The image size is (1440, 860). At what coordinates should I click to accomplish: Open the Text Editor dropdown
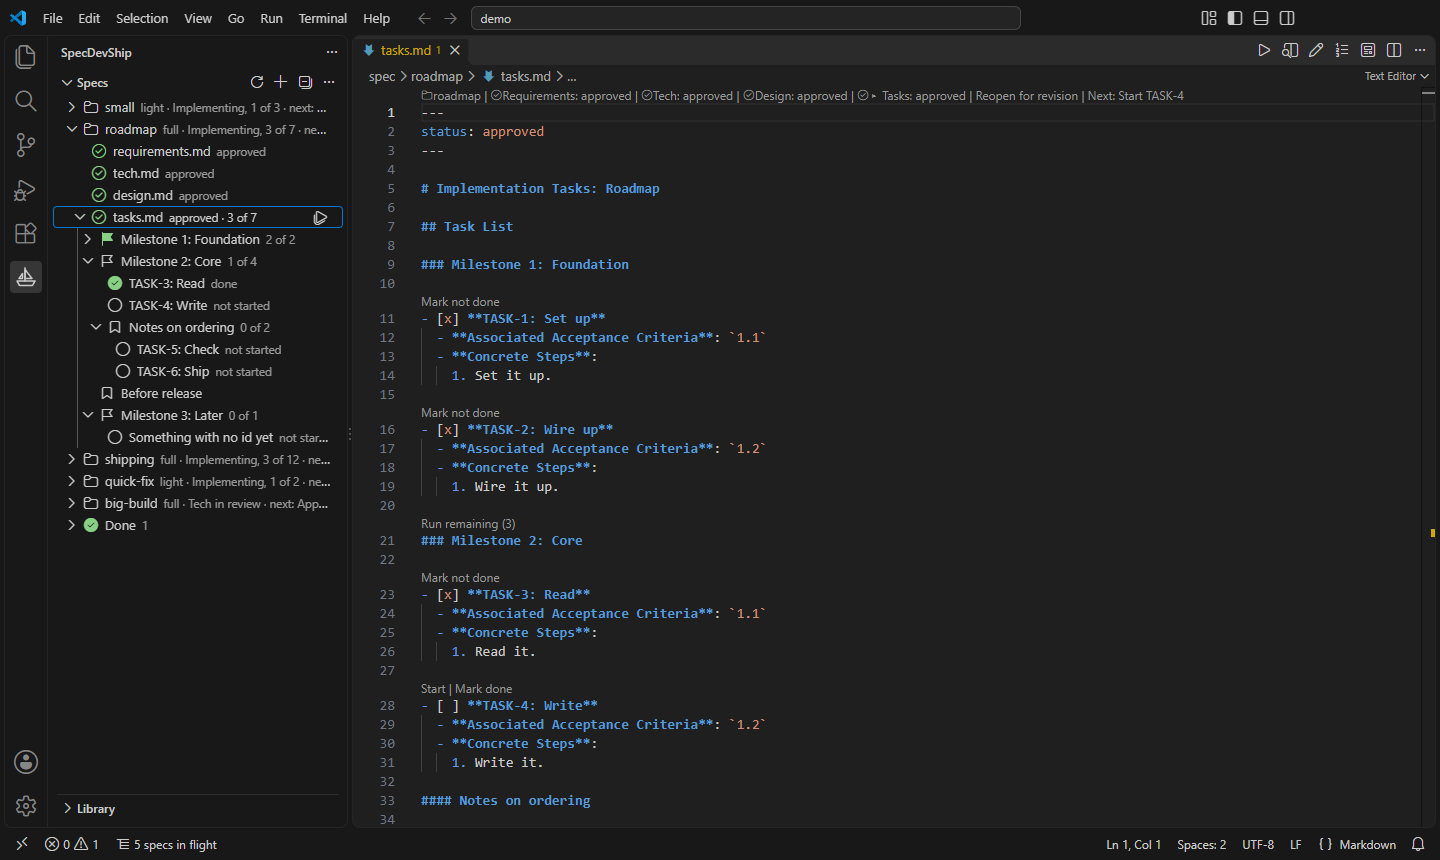pos(1396,76)
